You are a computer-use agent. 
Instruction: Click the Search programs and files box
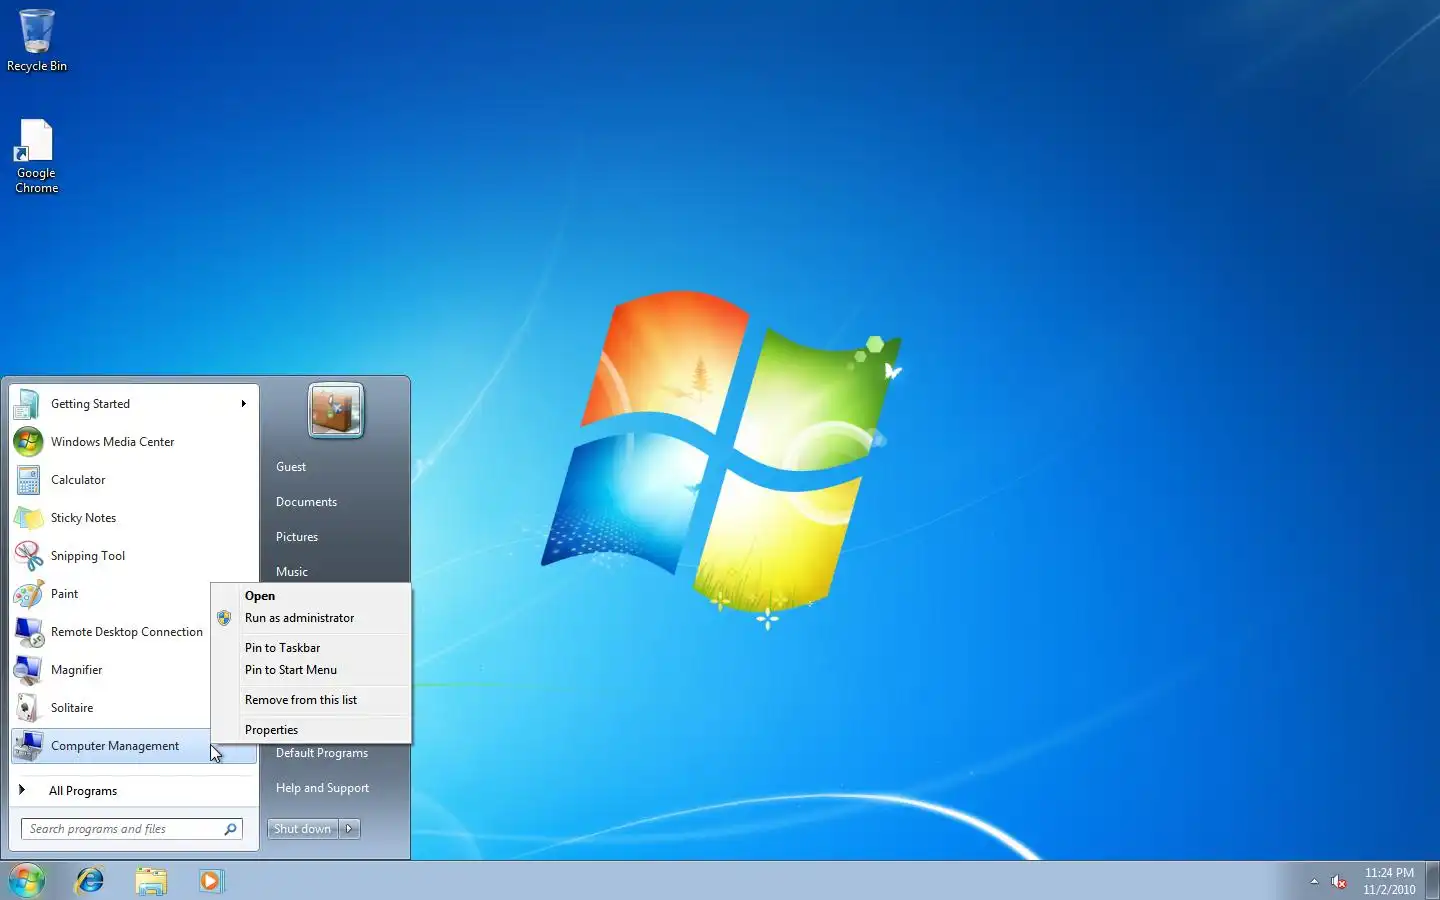(132, 829)
